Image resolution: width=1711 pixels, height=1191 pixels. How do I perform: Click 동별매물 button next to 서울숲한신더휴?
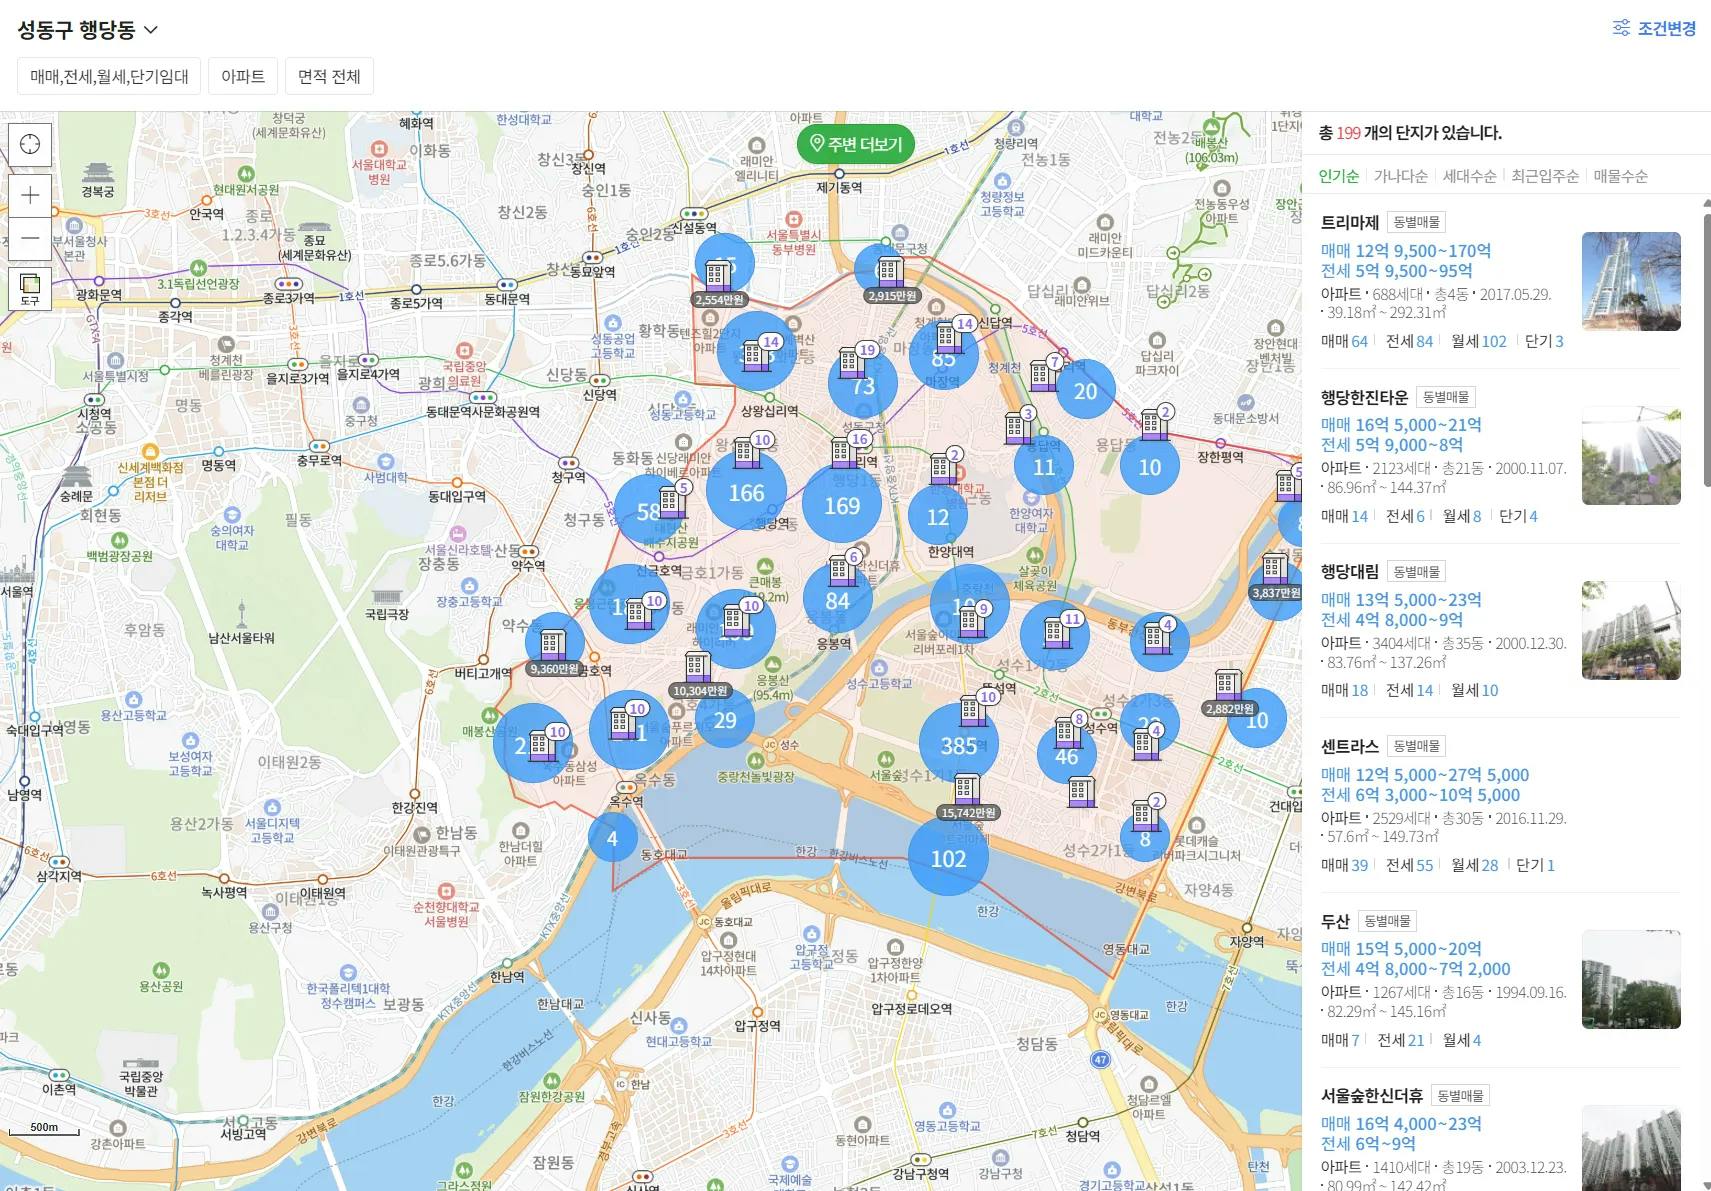1460,1095
